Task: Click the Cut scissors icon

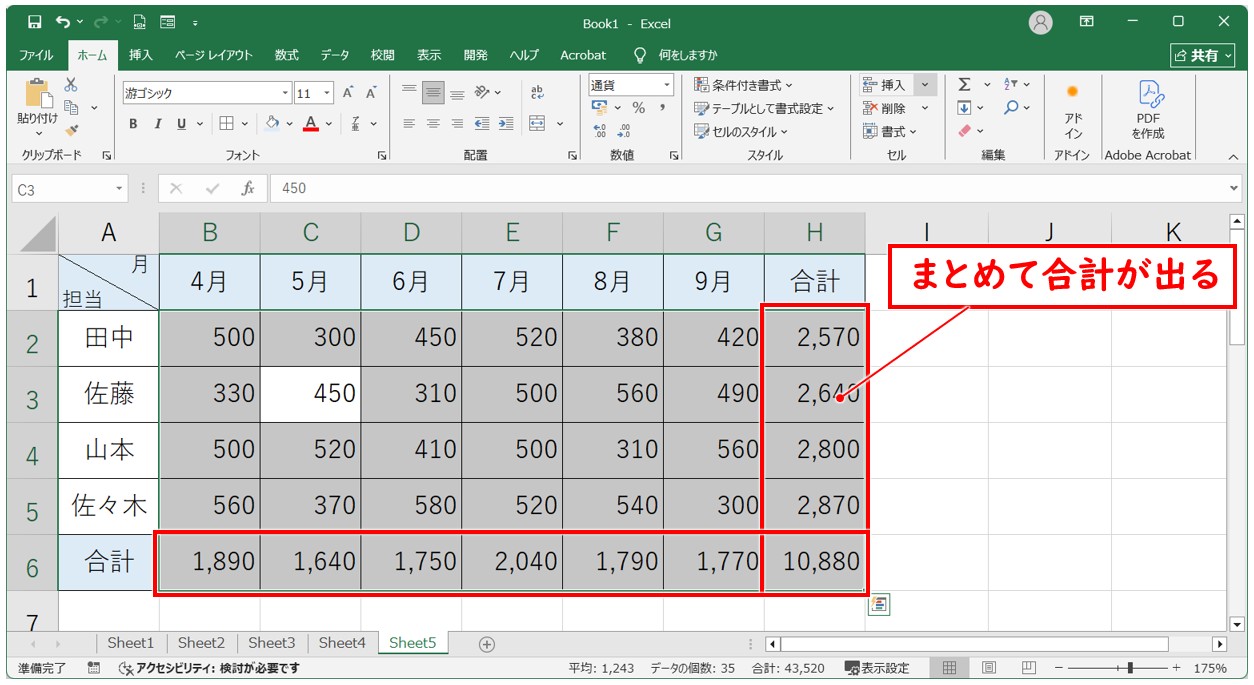Action: coord(71,85)
